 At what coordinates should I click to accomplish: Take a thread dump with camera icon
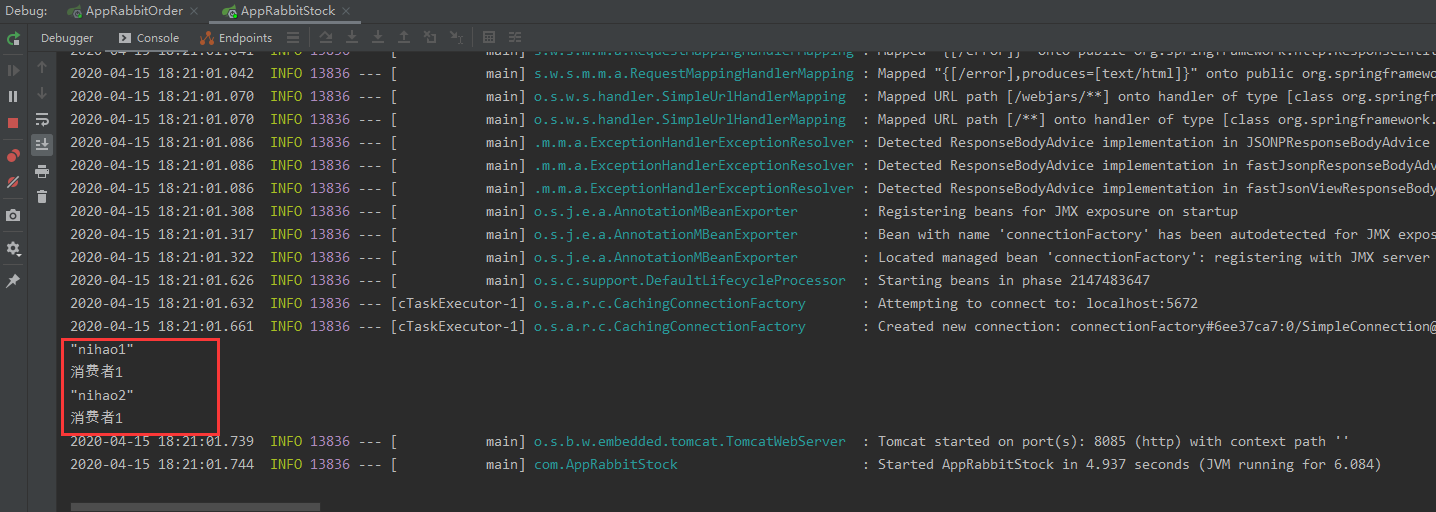click(x=13, y=215)
